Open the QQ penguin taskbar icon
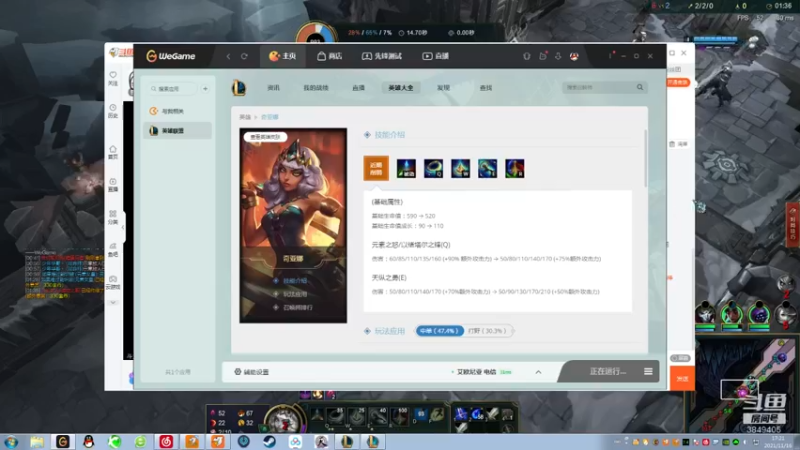 (x=89, y=442)
